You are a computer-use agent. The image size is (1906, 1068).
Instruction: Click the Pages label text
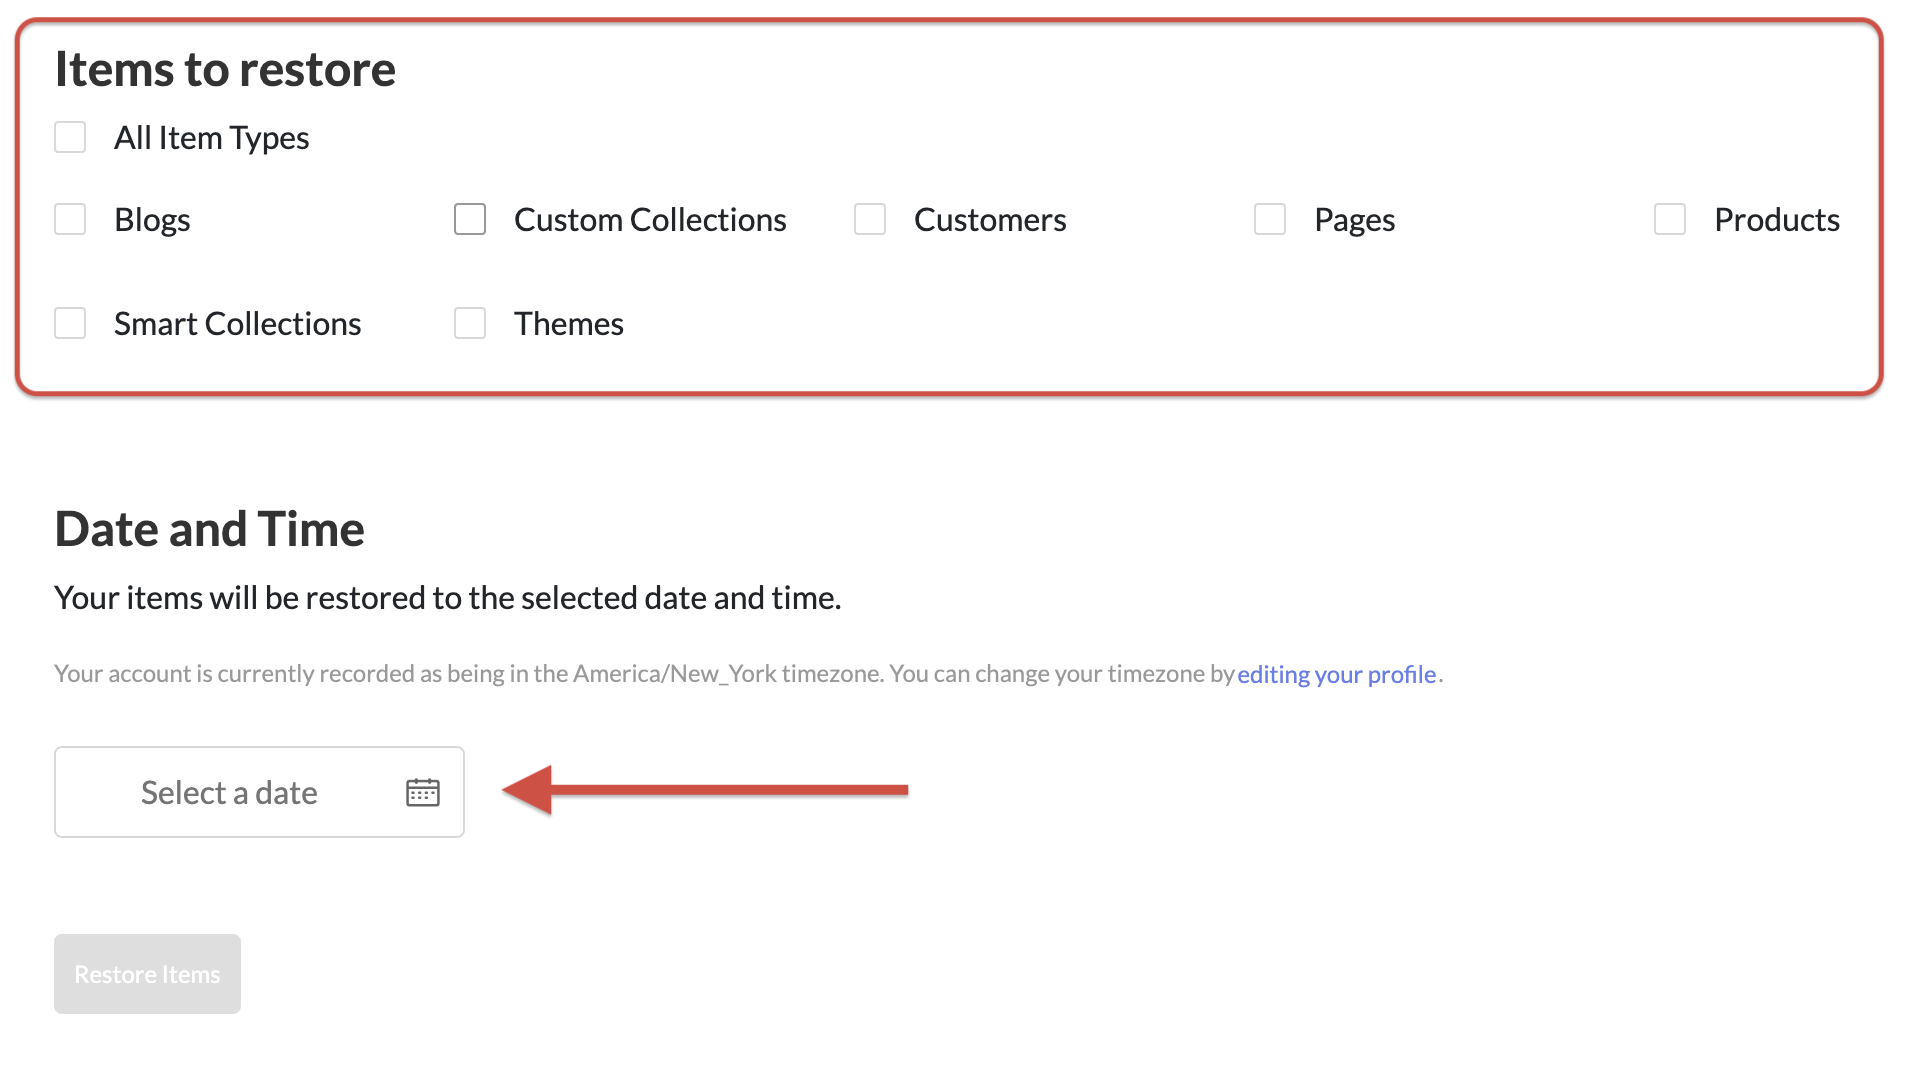tap(1354, 219)
